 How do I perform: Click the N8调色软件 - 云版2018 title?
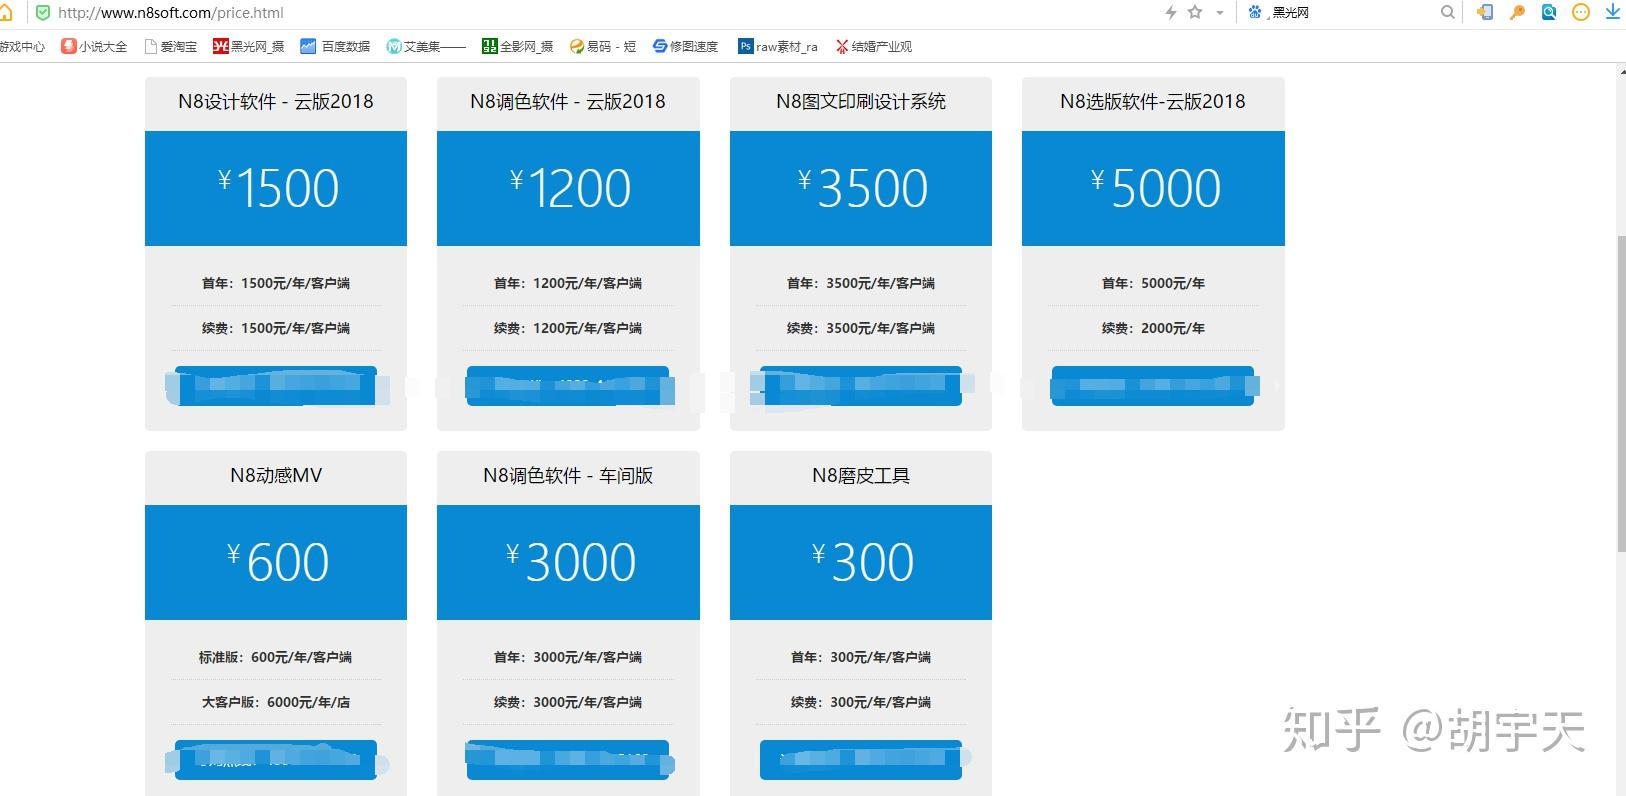pyautogui.click(x=568, y=101)
